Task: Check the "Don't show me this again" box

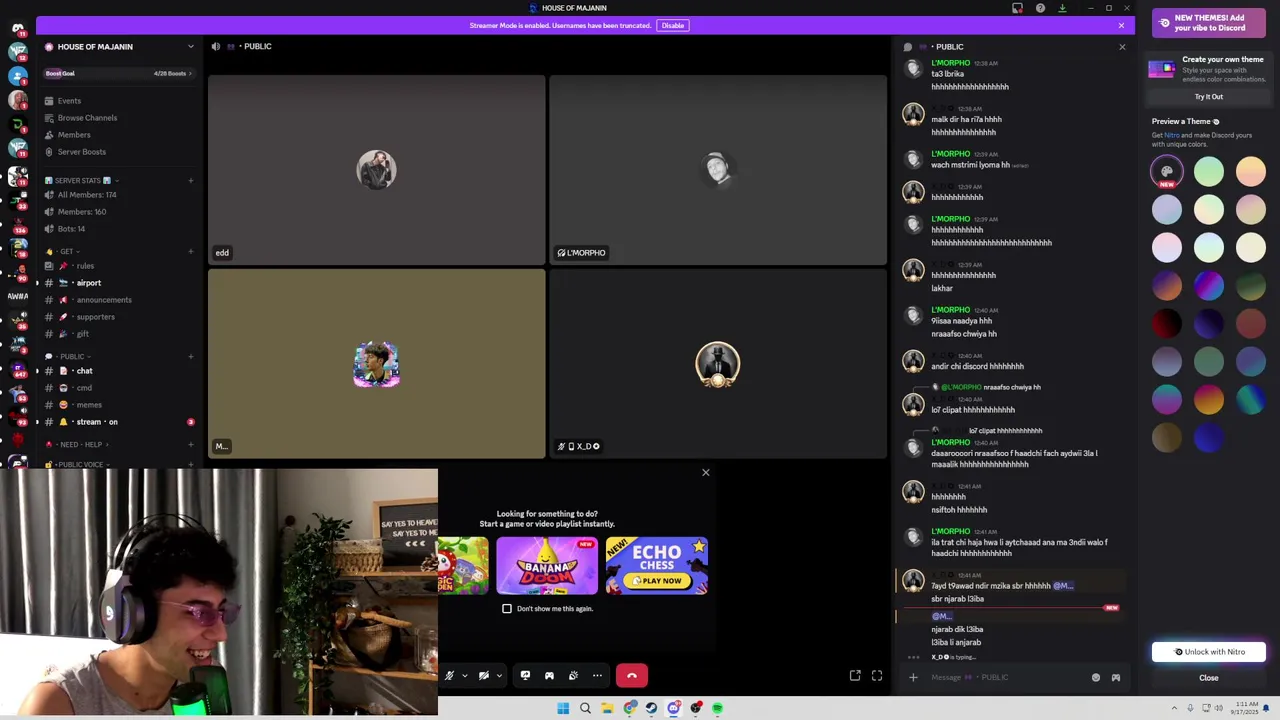Action: click(507, 608)
